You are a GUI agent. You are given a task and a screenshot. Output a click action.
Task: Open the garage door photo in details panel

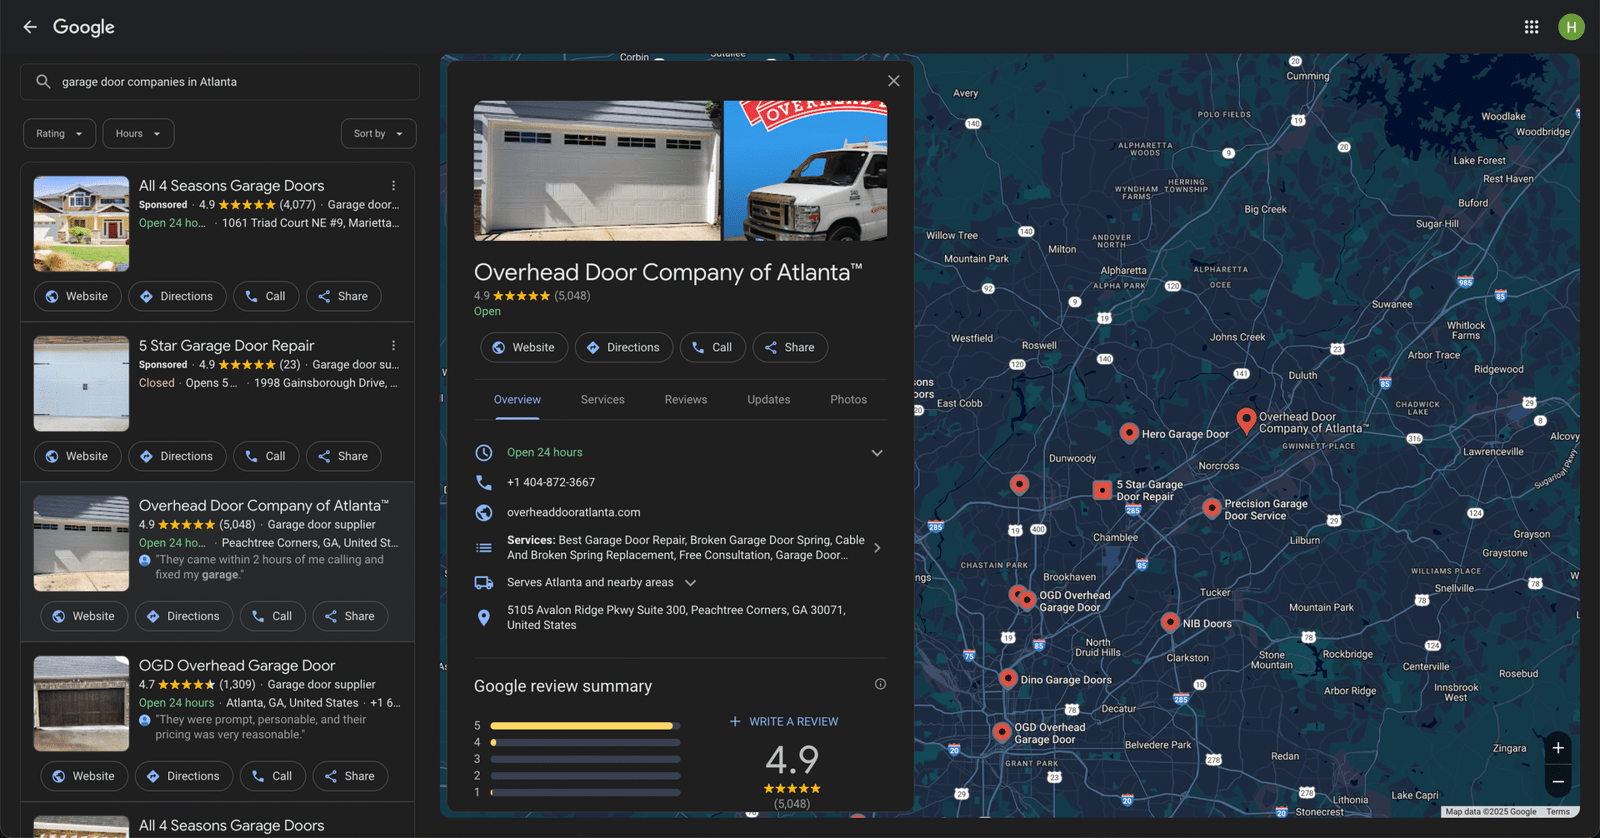[x=597, y=171]
